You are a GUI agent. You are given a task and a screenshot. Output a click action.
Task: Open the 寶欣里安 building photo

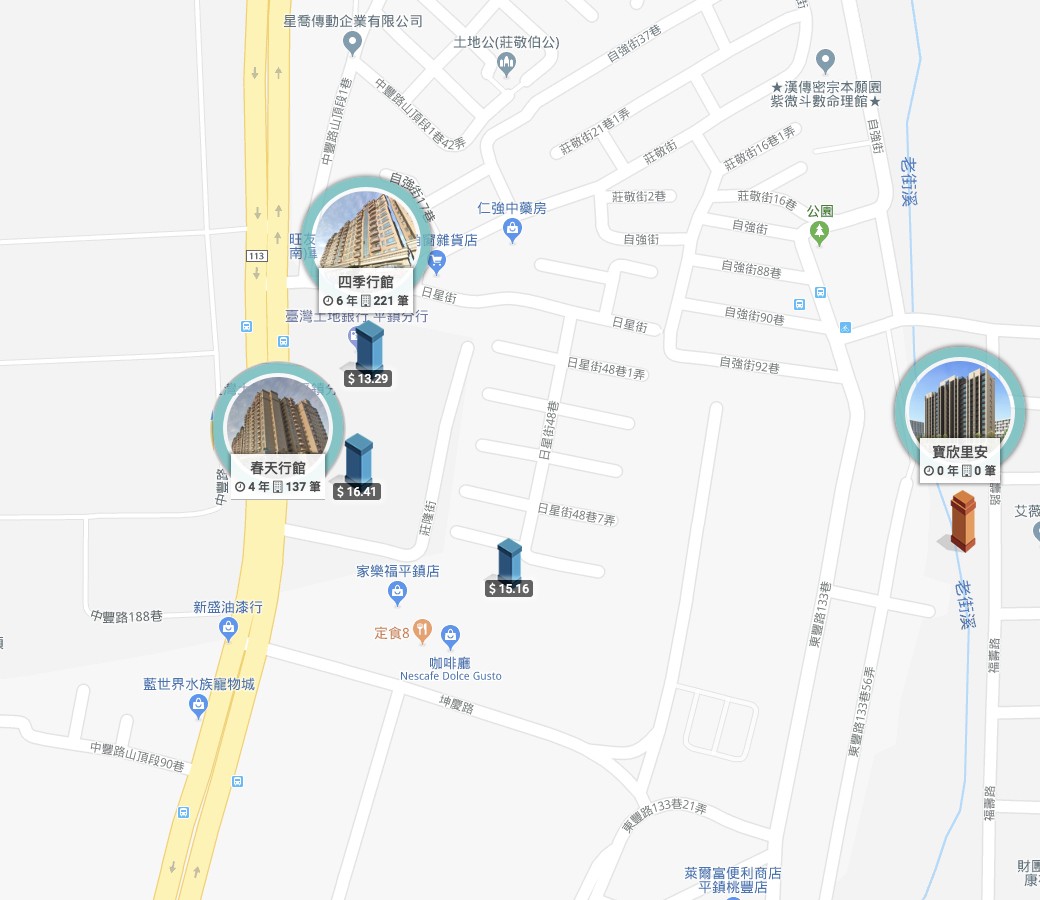[960, 399]
